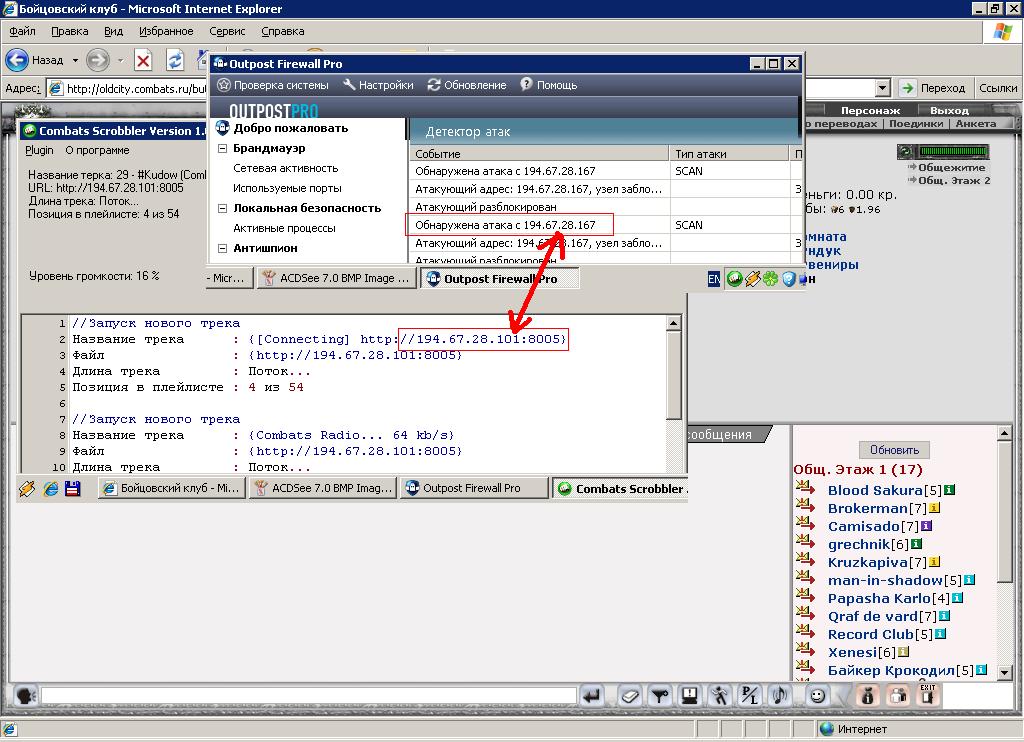This screenshot has height=742, width=1024.
Task: Open info icon next to Papasha Karlo
Action: 957,598
